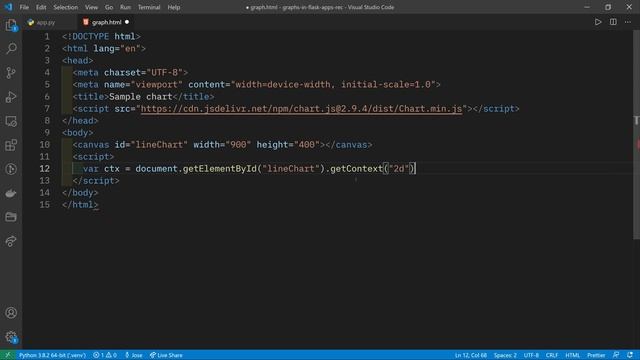Open the editor More Actions ellipsis

click(628, 22)
